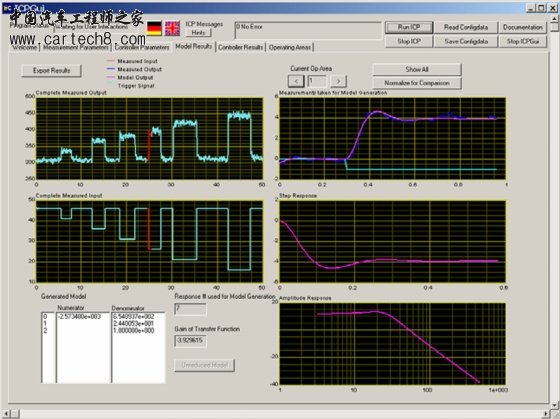This screenshot has height=419, width=560.
Task: Open the Documentation button
Action: (x=522, y=27)
